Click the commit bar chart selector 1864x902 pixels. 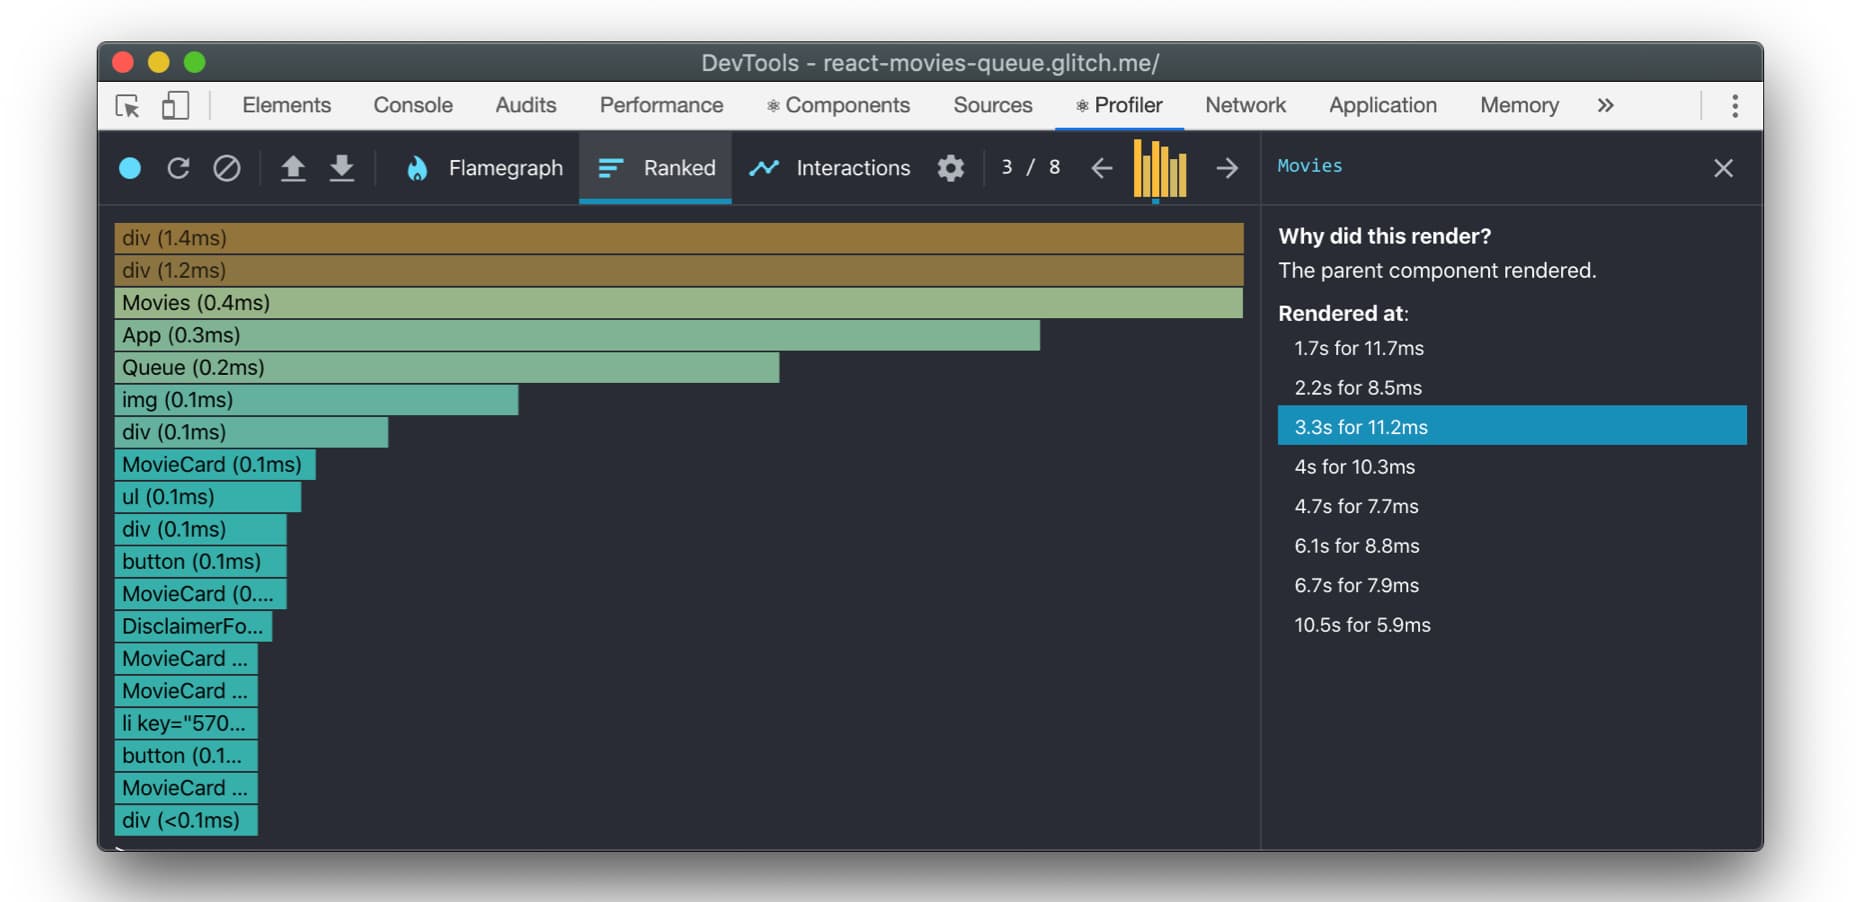pyautogui.click(x=1160, y=169)
